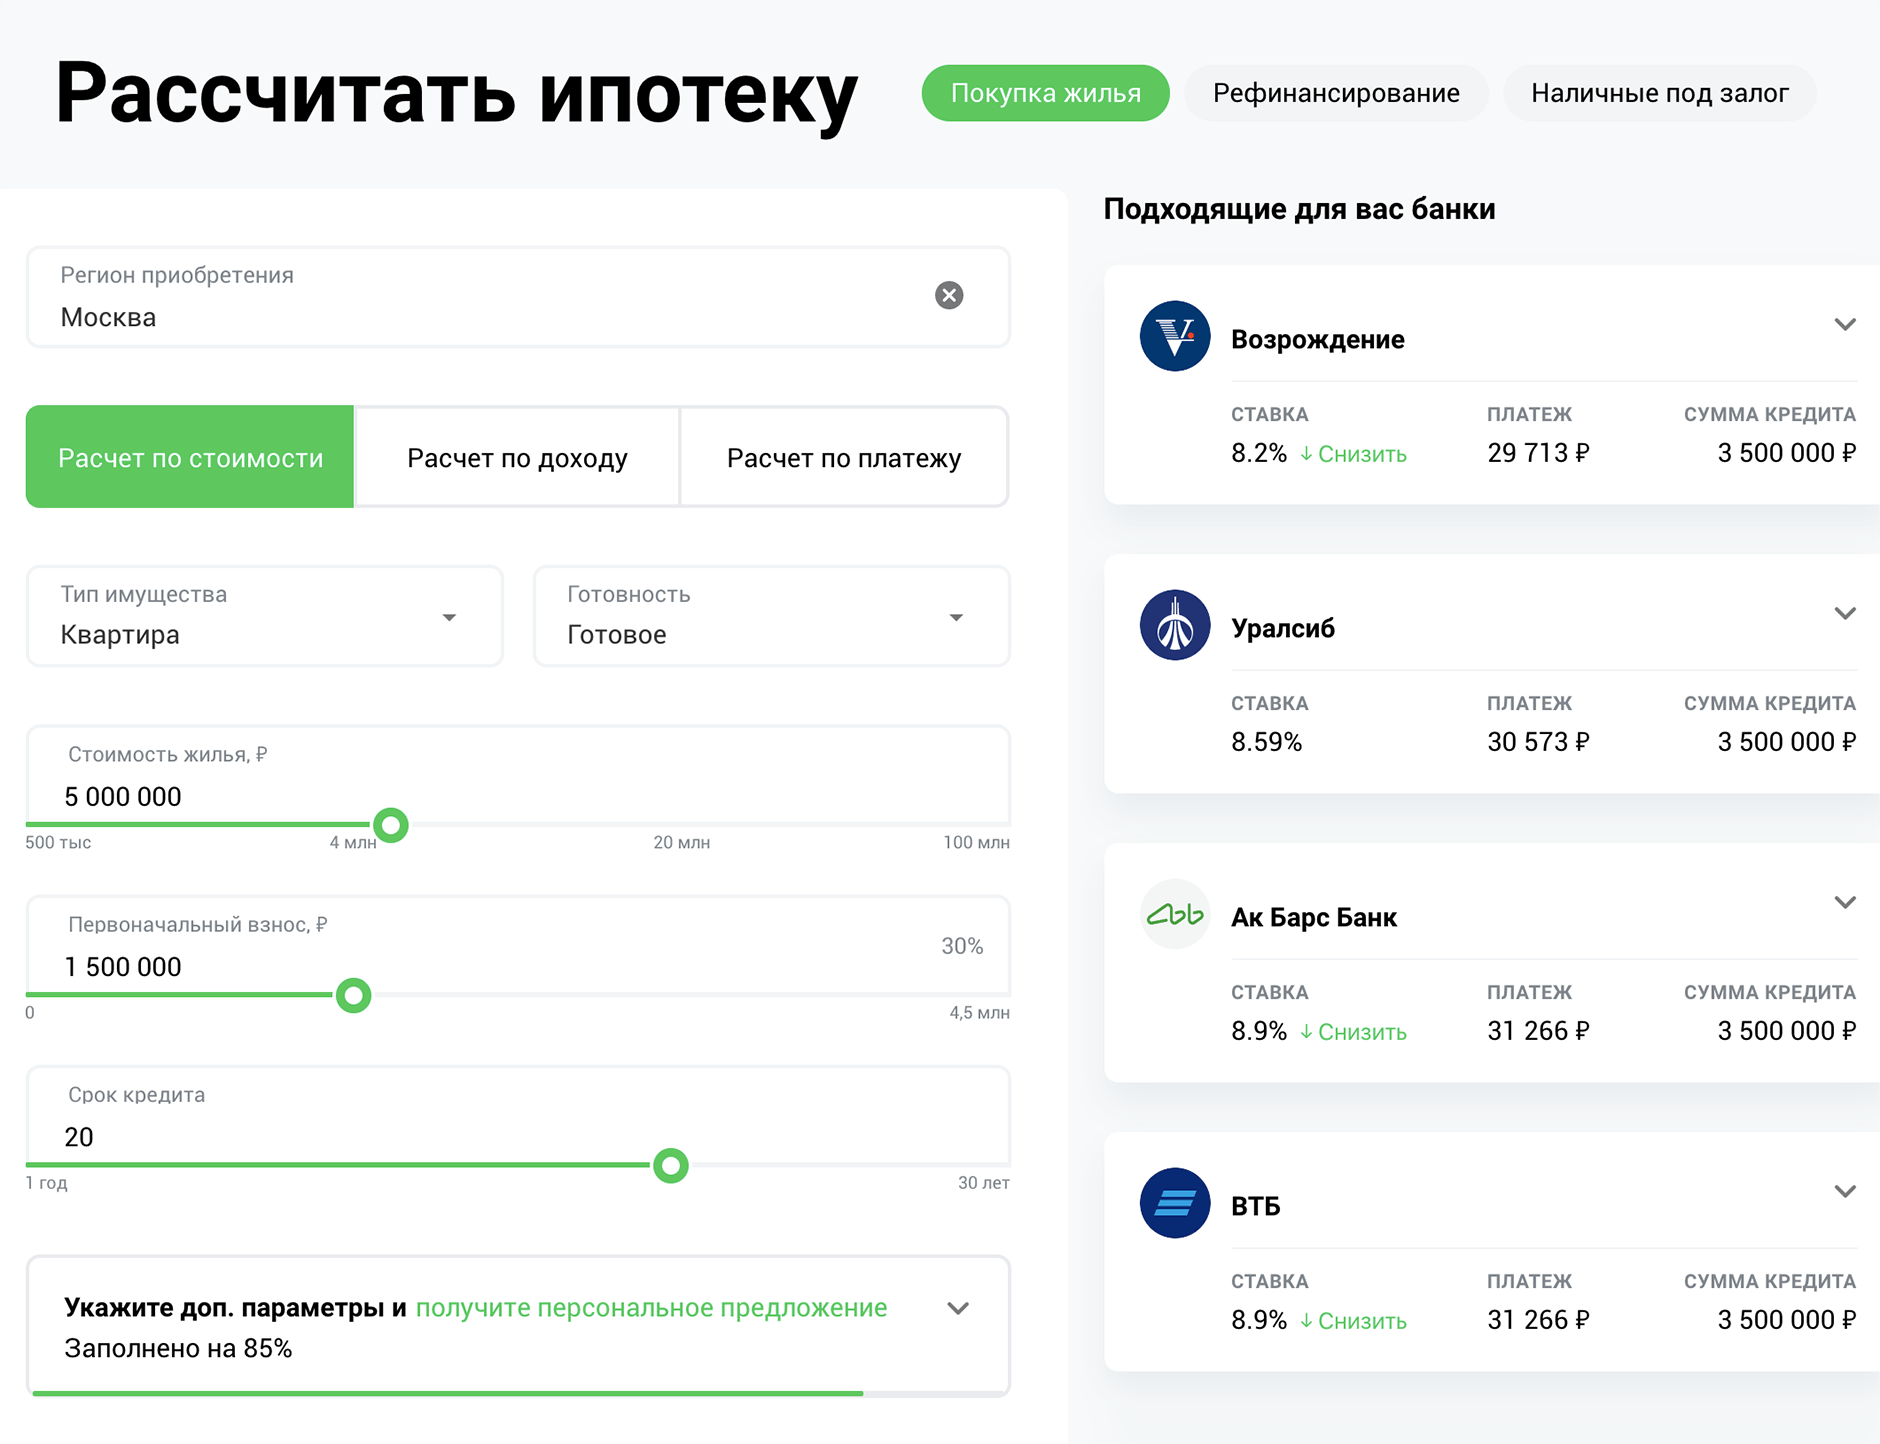This screenshot has height=1444, width=1880.
Task: Click the Возрождение bank logo
Action: coord(1175,336)
